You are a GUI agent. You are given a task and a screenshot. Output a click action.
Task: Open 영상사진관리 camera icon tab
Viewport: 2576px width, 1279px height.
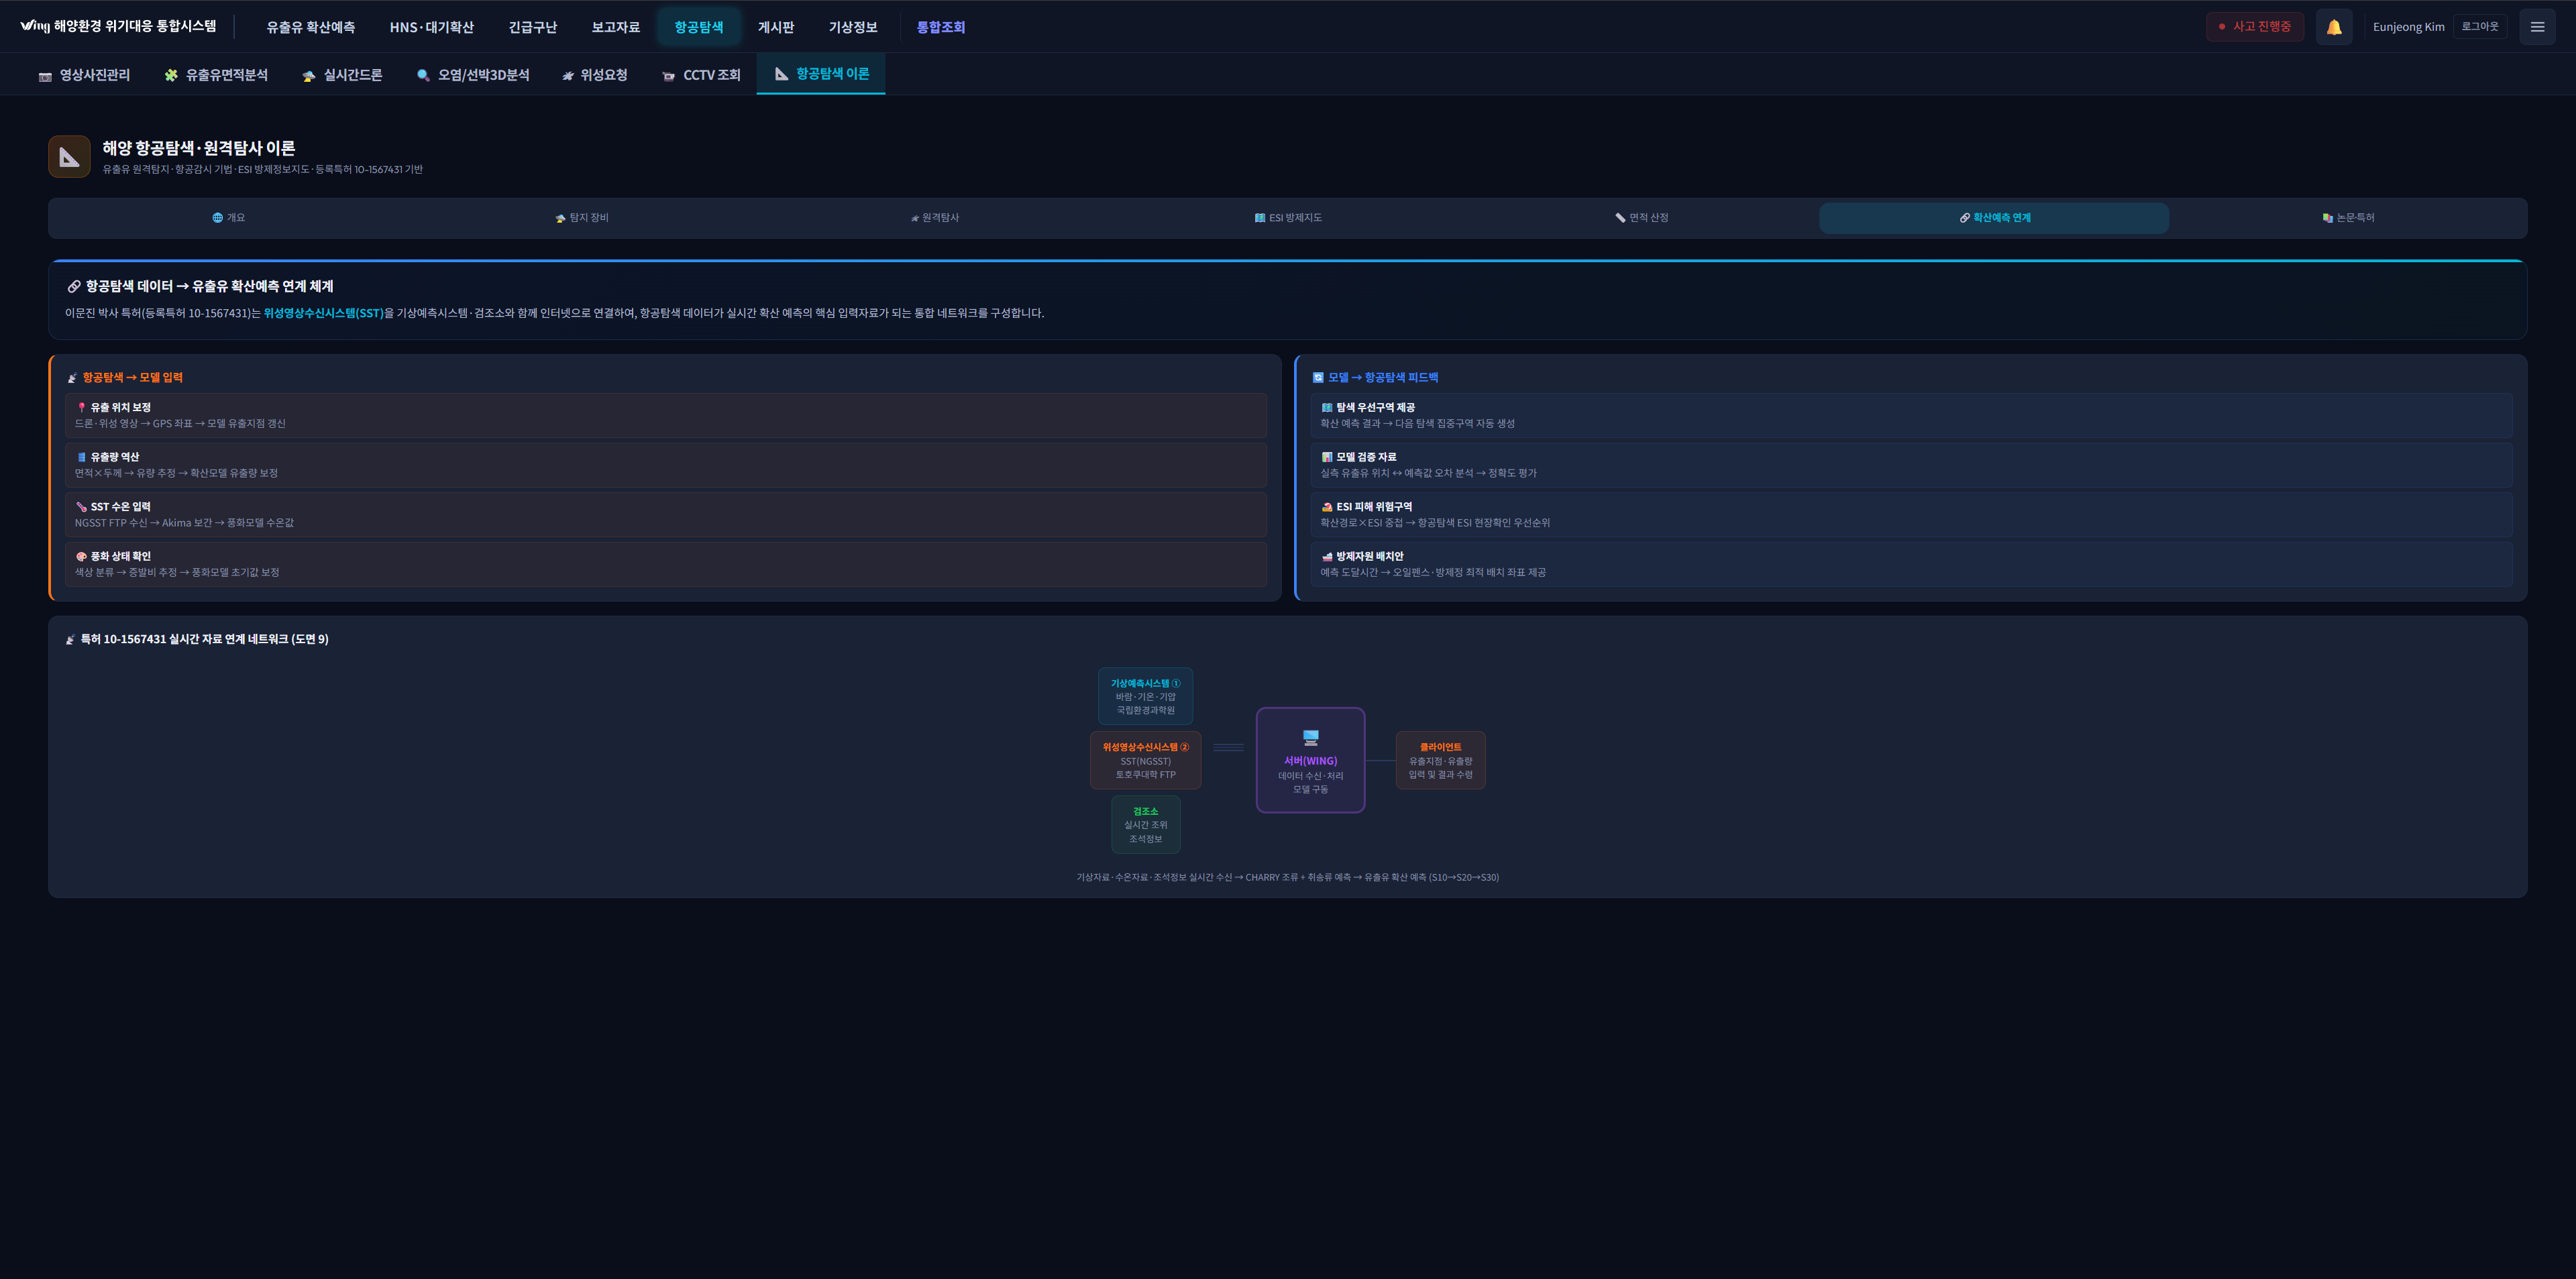(x=84, y=75)
